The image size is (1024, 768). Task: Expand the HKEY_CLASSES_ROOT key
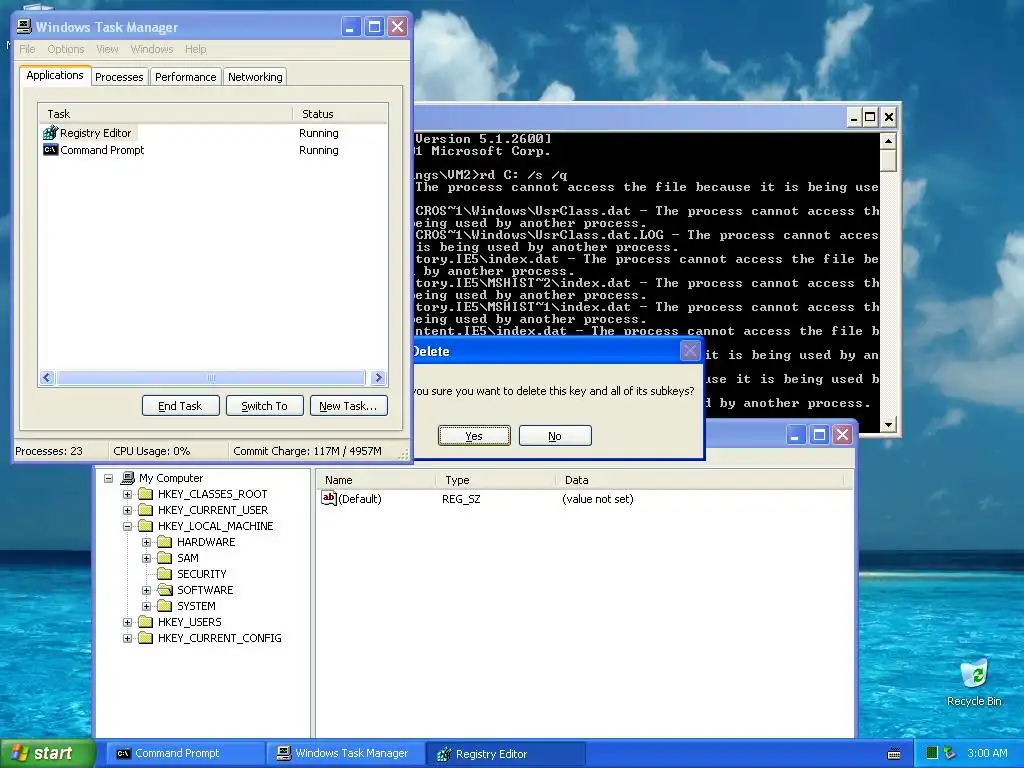tap(127, 494)
